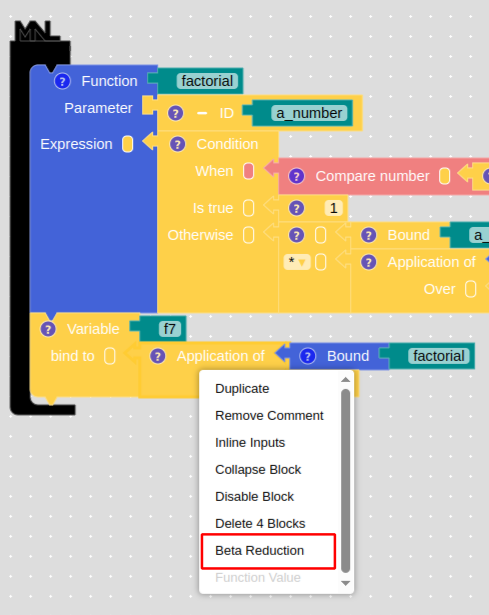489x615 pixels.
Task: Click help icon on Variable block
Action: point(48,329)
